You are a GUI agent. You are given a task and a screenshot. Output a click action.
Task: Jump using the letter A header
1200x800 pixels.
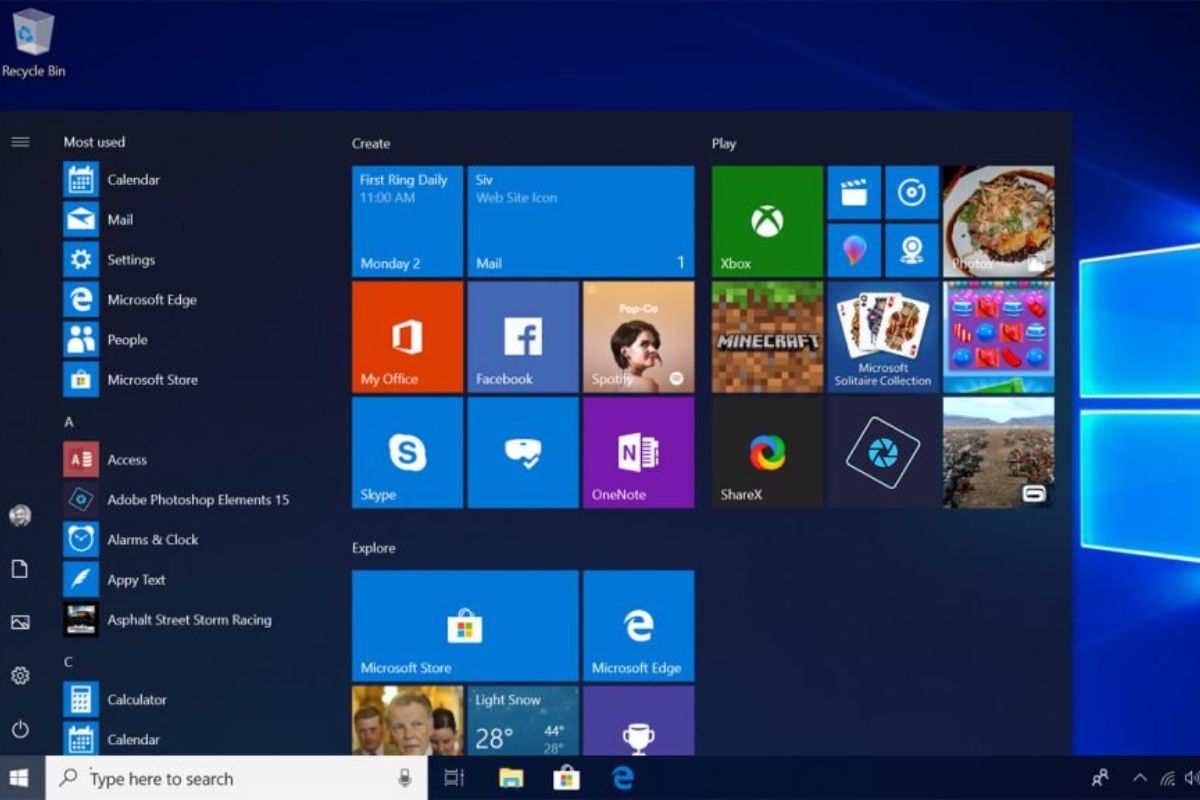pyautogui.click(x=69, y=422)
